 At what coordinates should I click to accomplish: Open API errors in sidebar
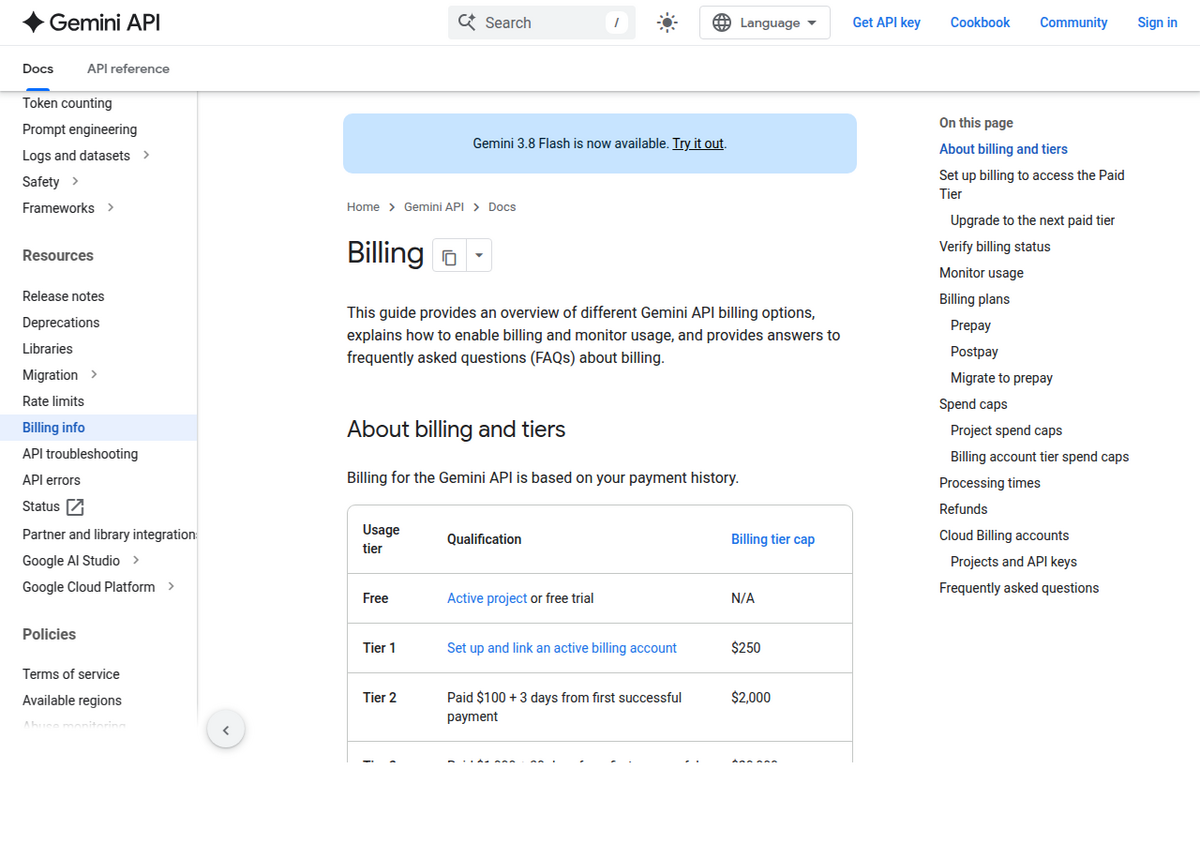51,480
